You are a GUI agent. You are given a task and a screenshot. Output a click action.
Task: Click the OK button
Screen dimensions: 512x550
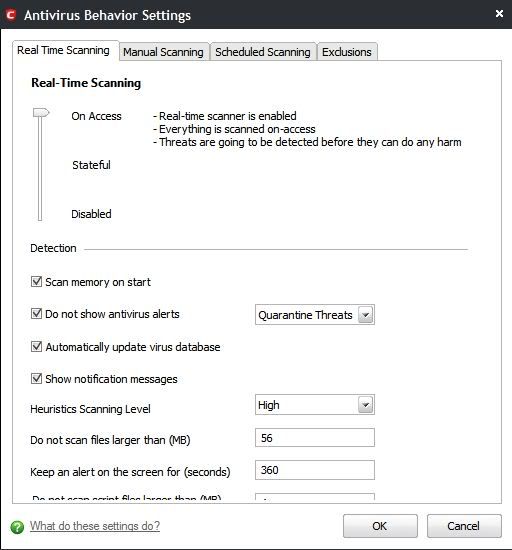click(x=380, y=526)
